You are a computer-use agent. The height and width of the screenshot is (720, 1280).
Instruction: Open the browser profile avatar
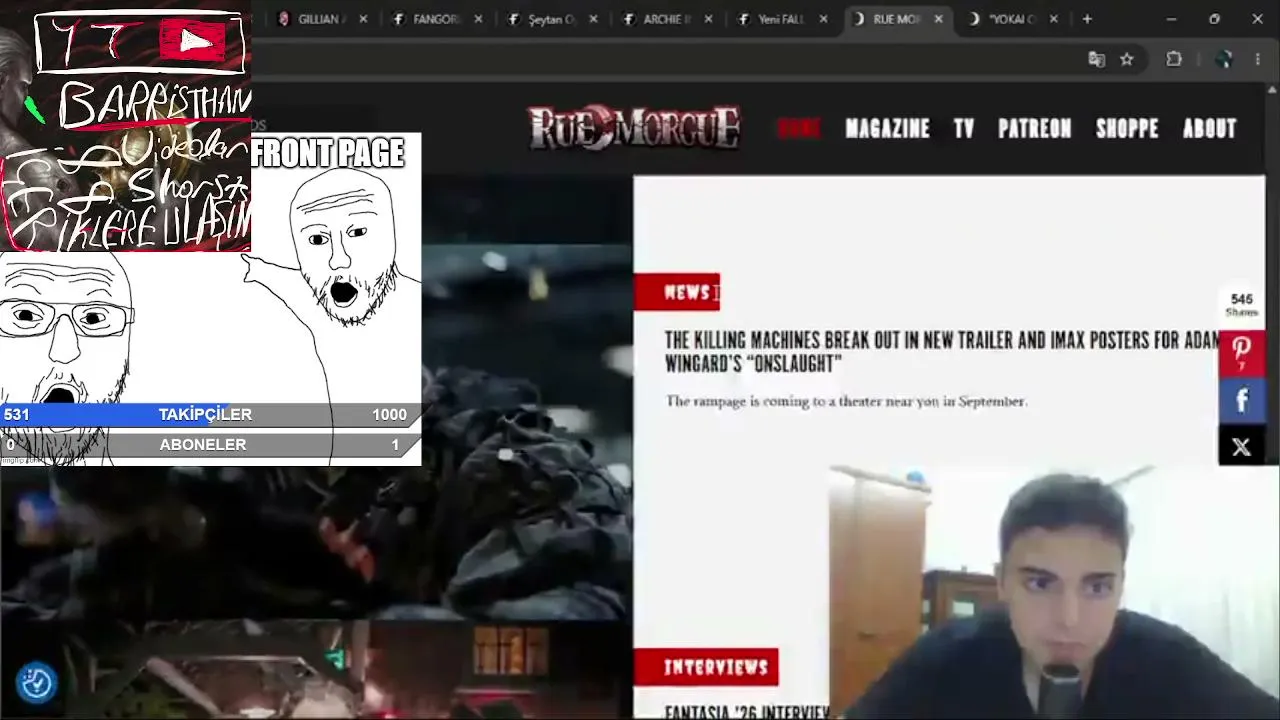(1223, 59)
